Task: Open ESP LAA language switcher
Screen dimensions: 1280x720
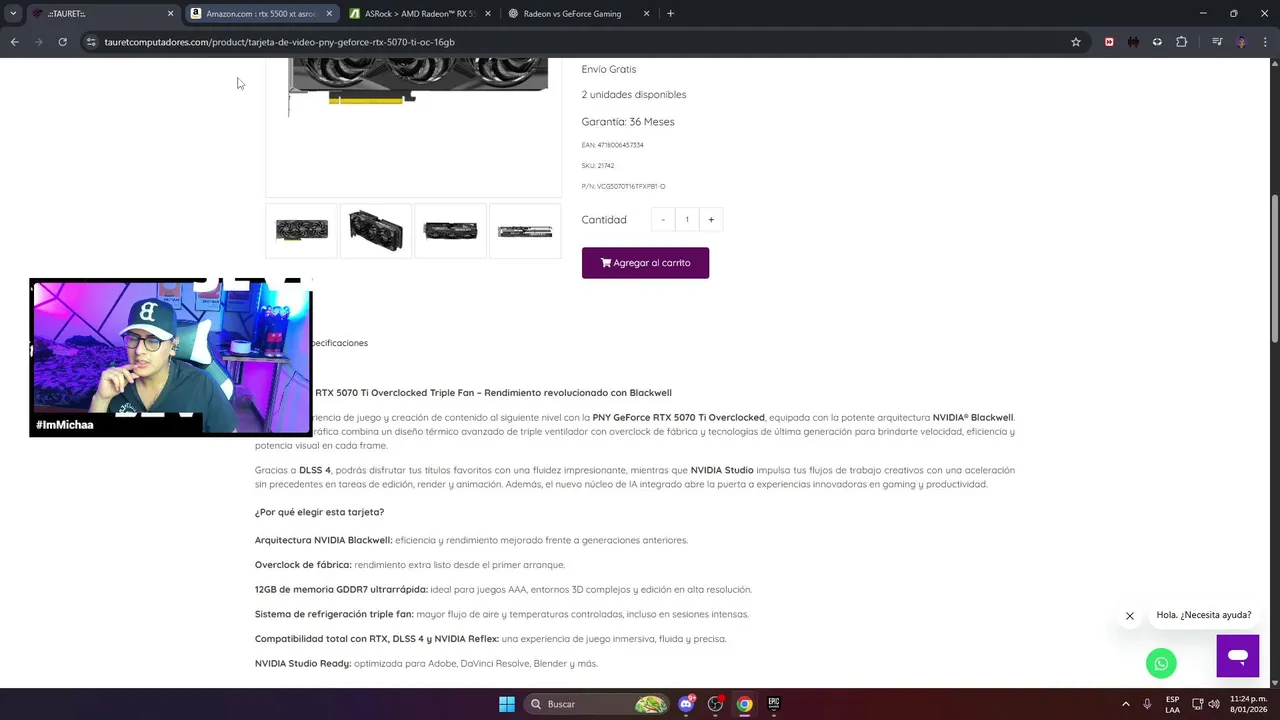Action: 1172,704
